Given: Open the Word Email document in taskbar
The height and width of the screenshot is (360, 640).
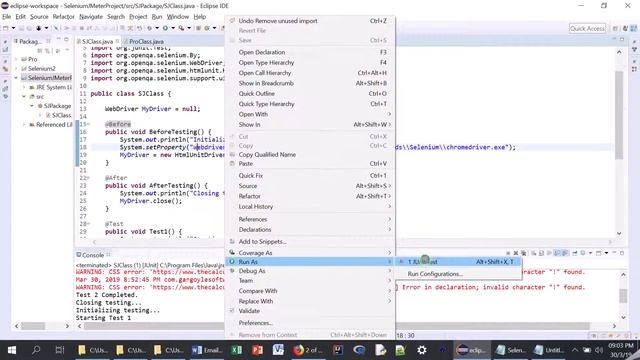Looking at the screenshot, I should pos(207,350).
